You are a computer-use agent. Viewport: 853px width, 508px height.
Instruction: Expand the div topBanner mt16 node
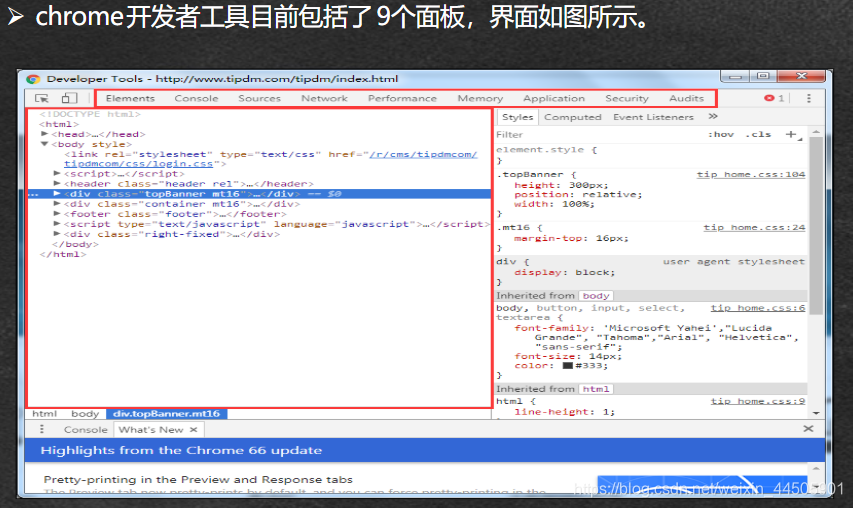[57, 194]
